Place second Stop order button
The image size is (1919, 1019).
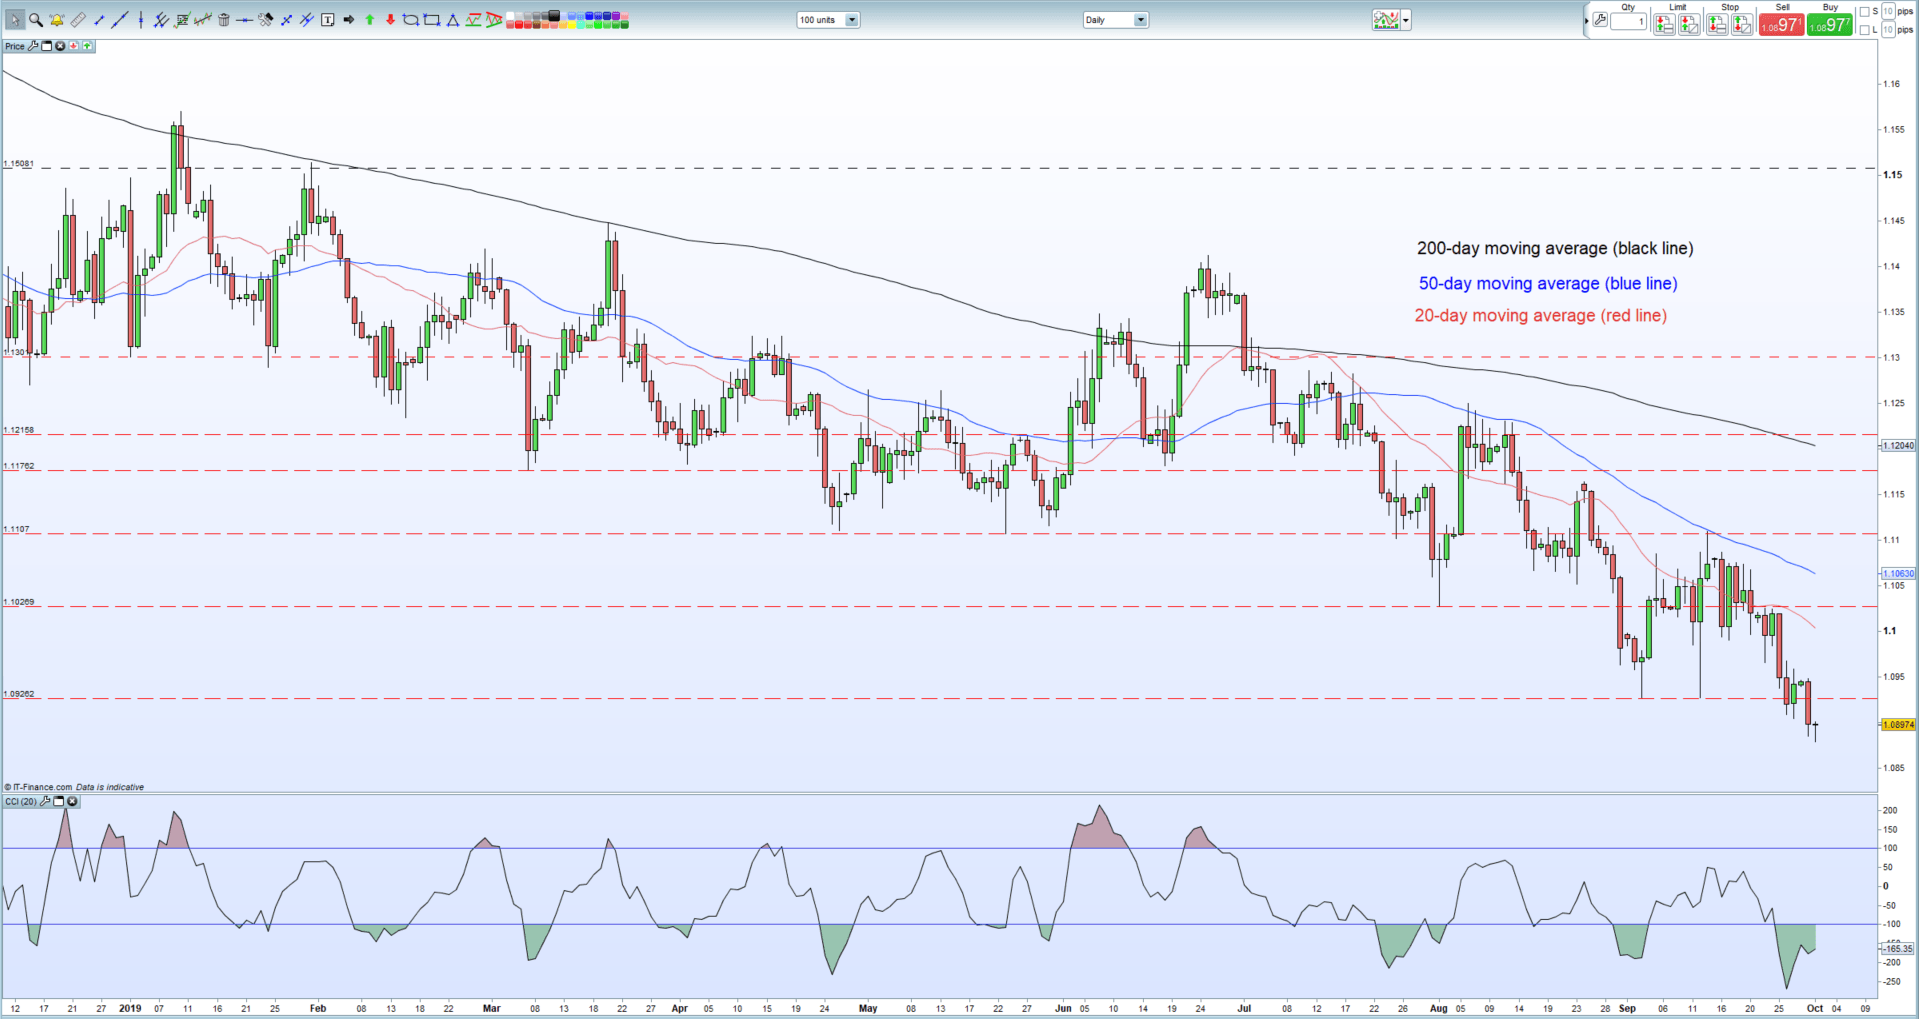coord(1742,25)
